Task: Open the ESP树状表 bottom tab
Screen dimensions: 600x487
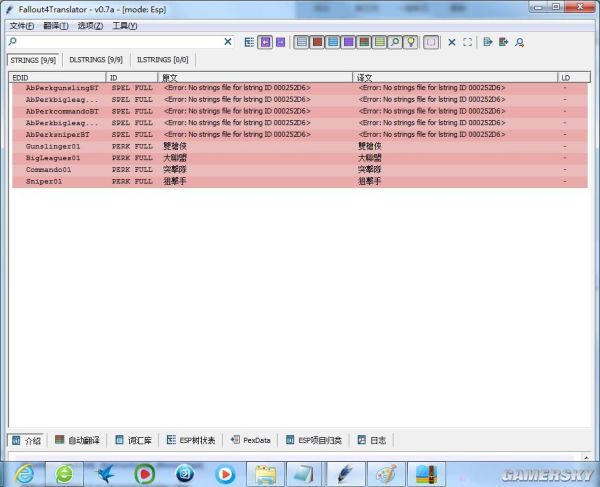Action: point(191,440)
